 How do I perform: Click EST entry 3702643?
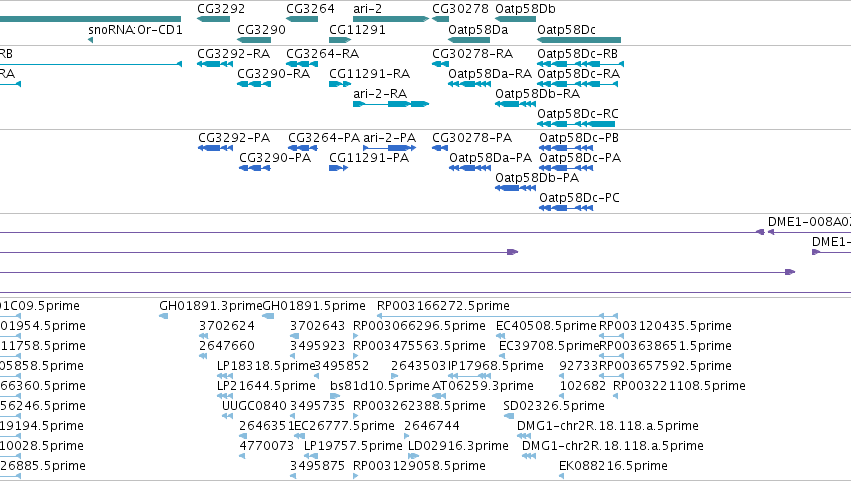(x=317, y=326)
